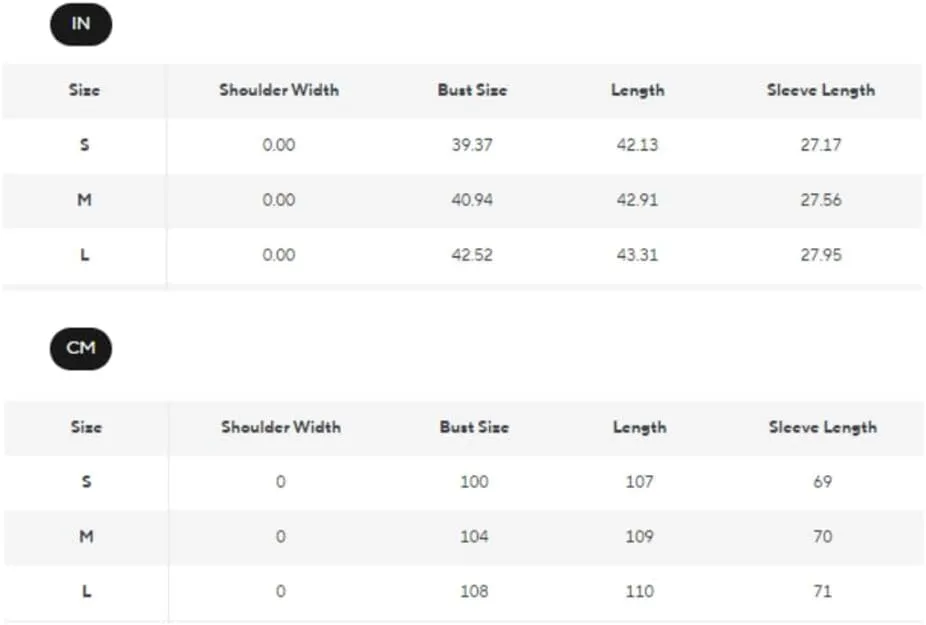Click Sleeve Length header in inches table
The height and width of the screenshot is (625, 926).
click(821, 90)
